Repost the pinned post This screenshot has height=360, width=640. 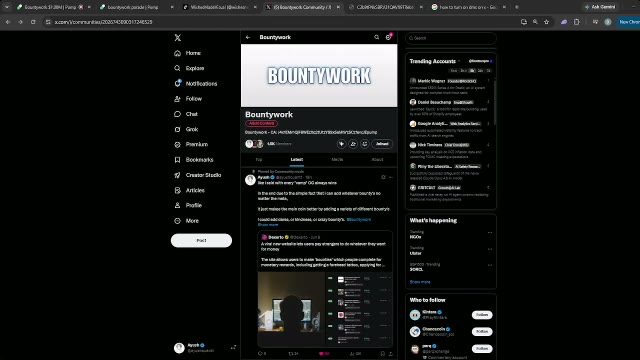coord(293,353)
